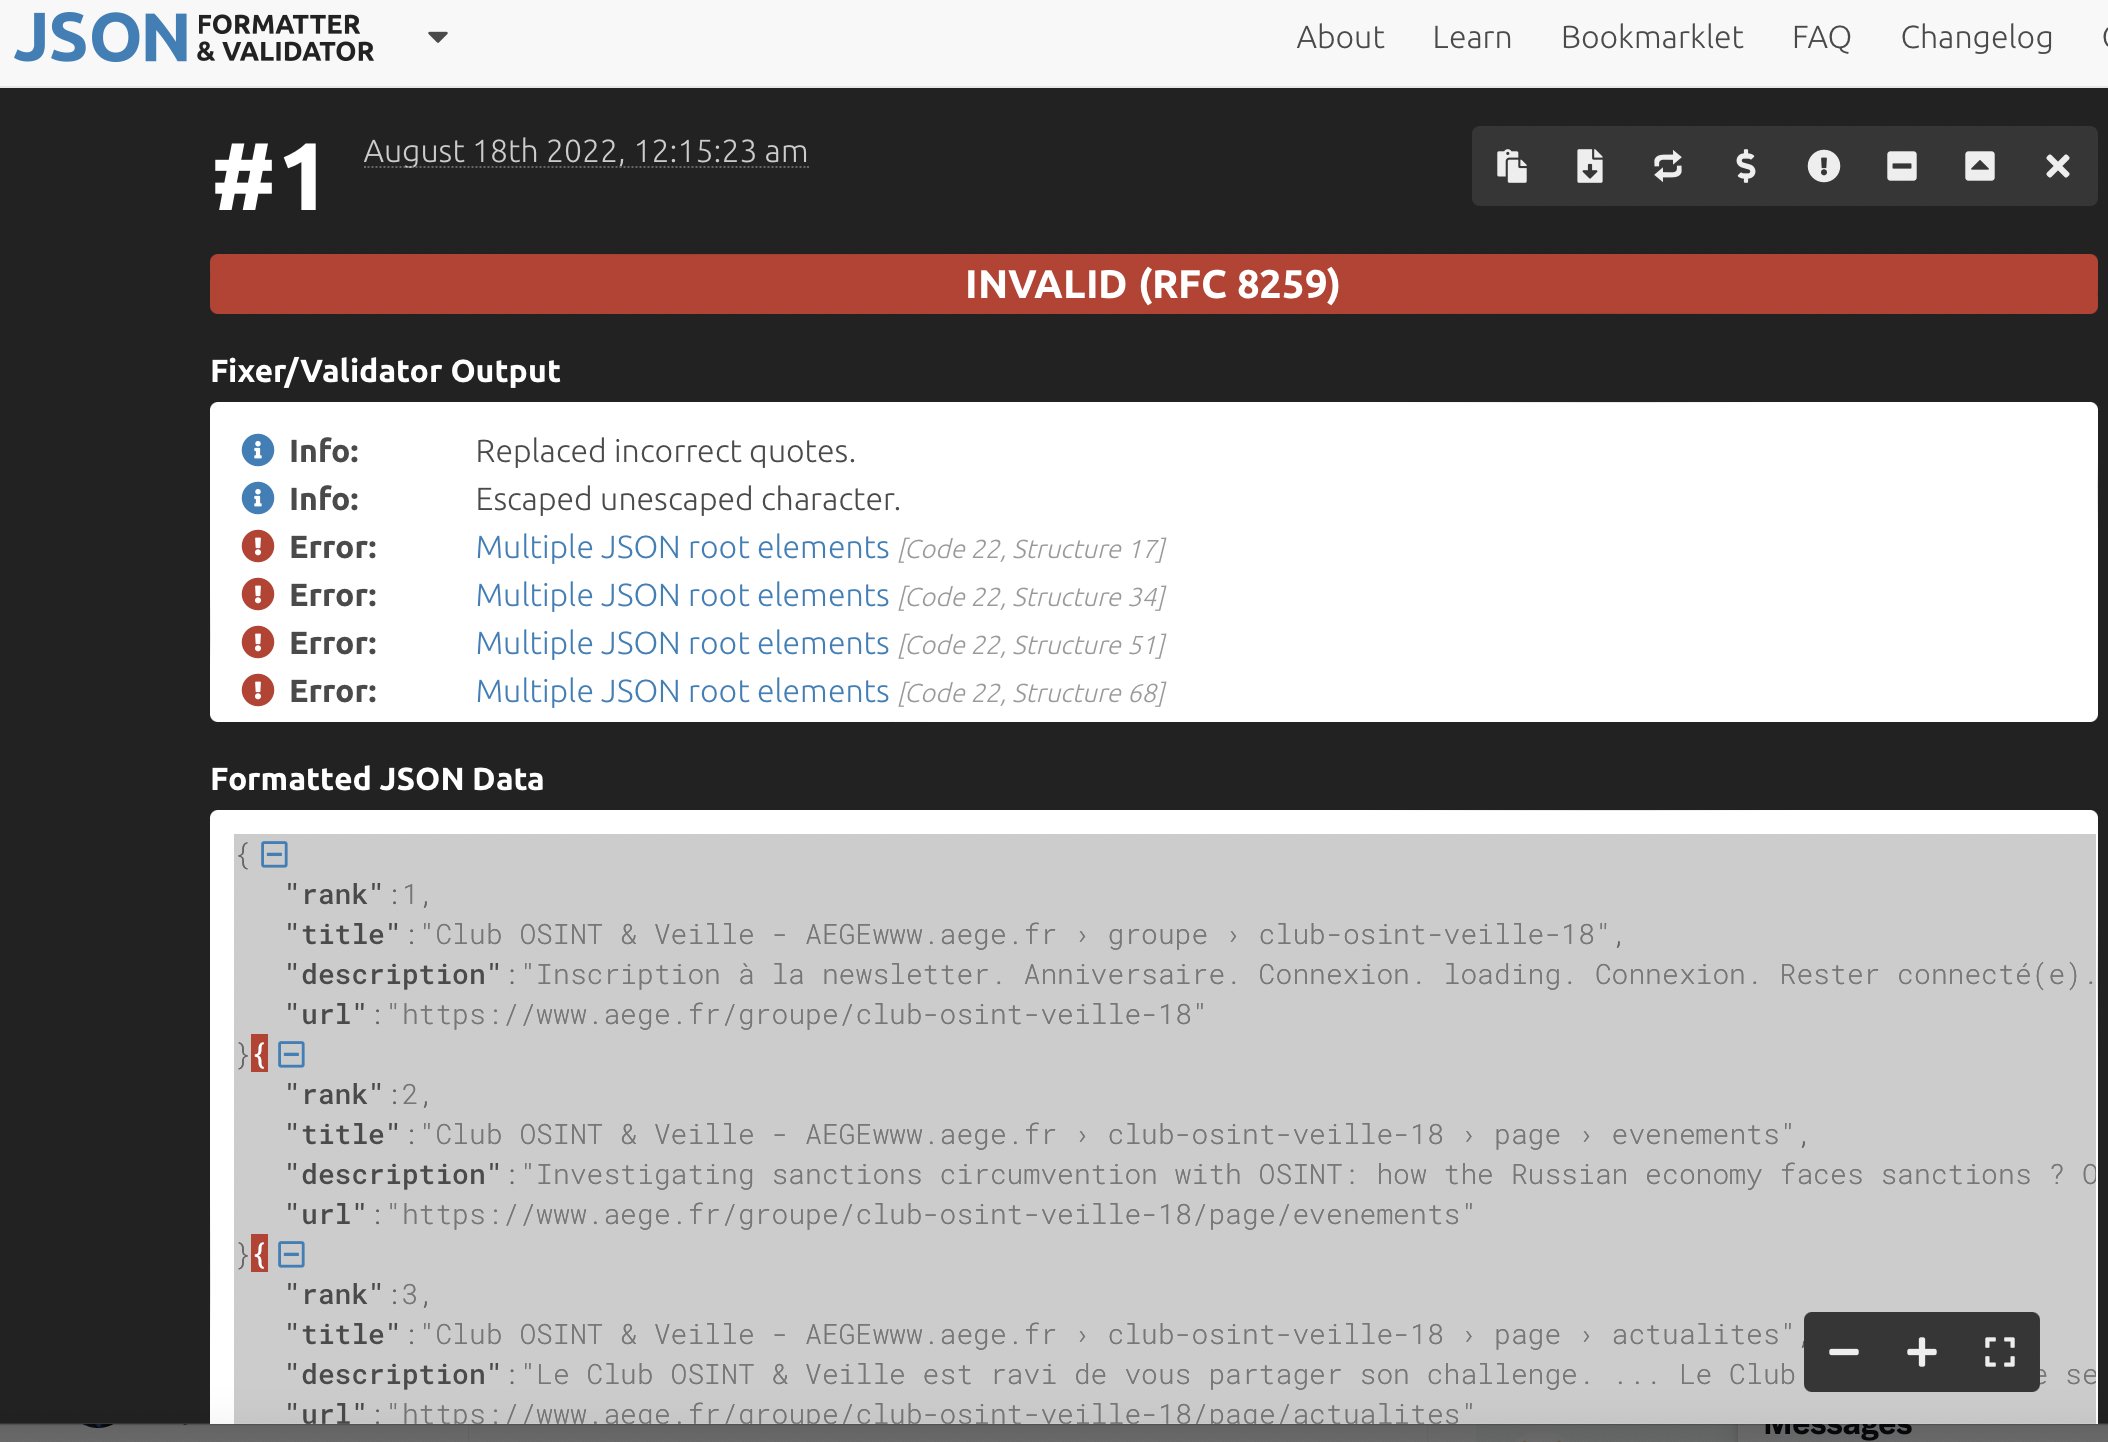Click the August 18th 2022 timestamp

point(585,151)
